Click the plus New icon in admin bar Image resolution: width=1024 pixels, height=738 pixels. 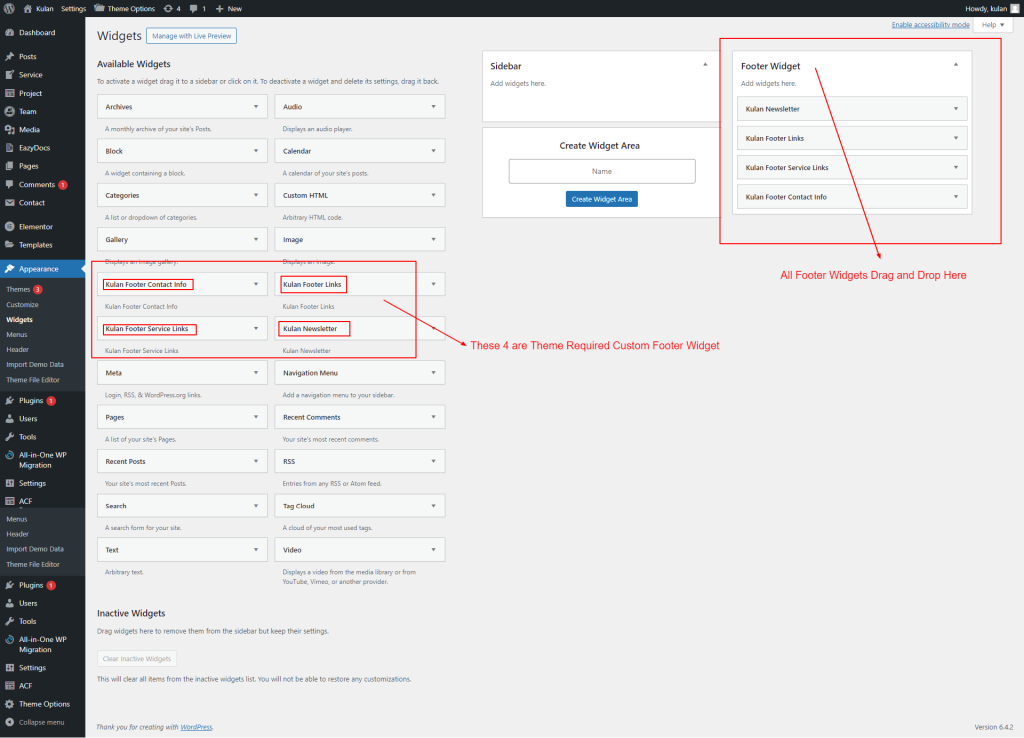[x=219, y=8]
